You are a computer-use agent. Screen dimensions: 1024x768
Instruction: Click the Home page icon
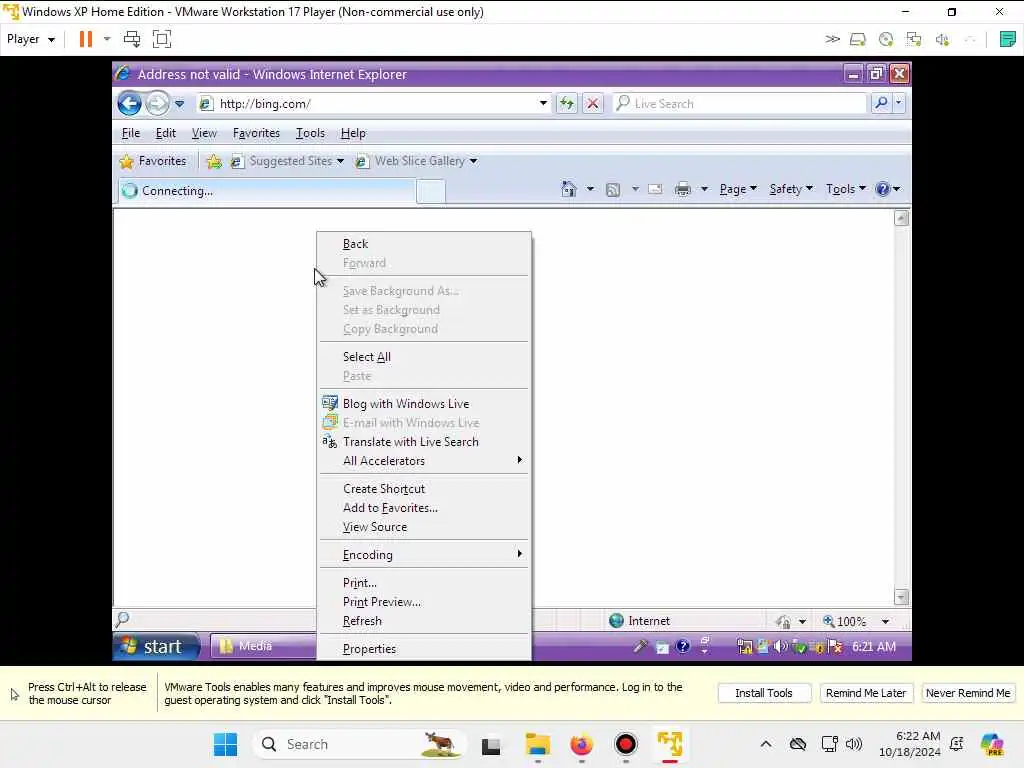pyautogui.click(x=569, y=189)
